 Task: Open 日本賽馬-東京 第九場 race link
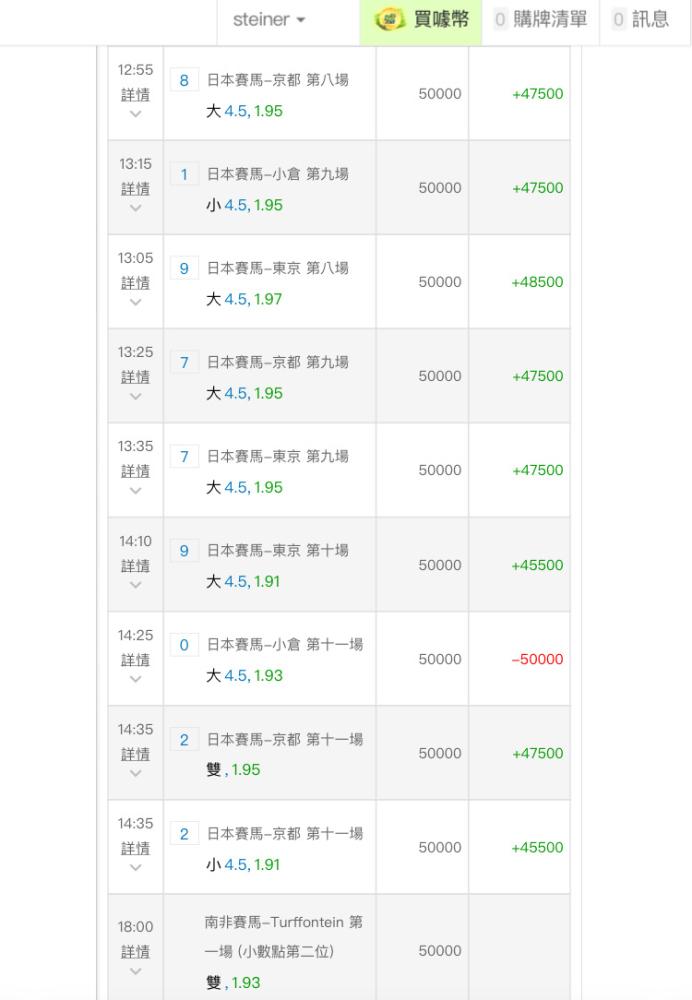(x=278, y=456)
